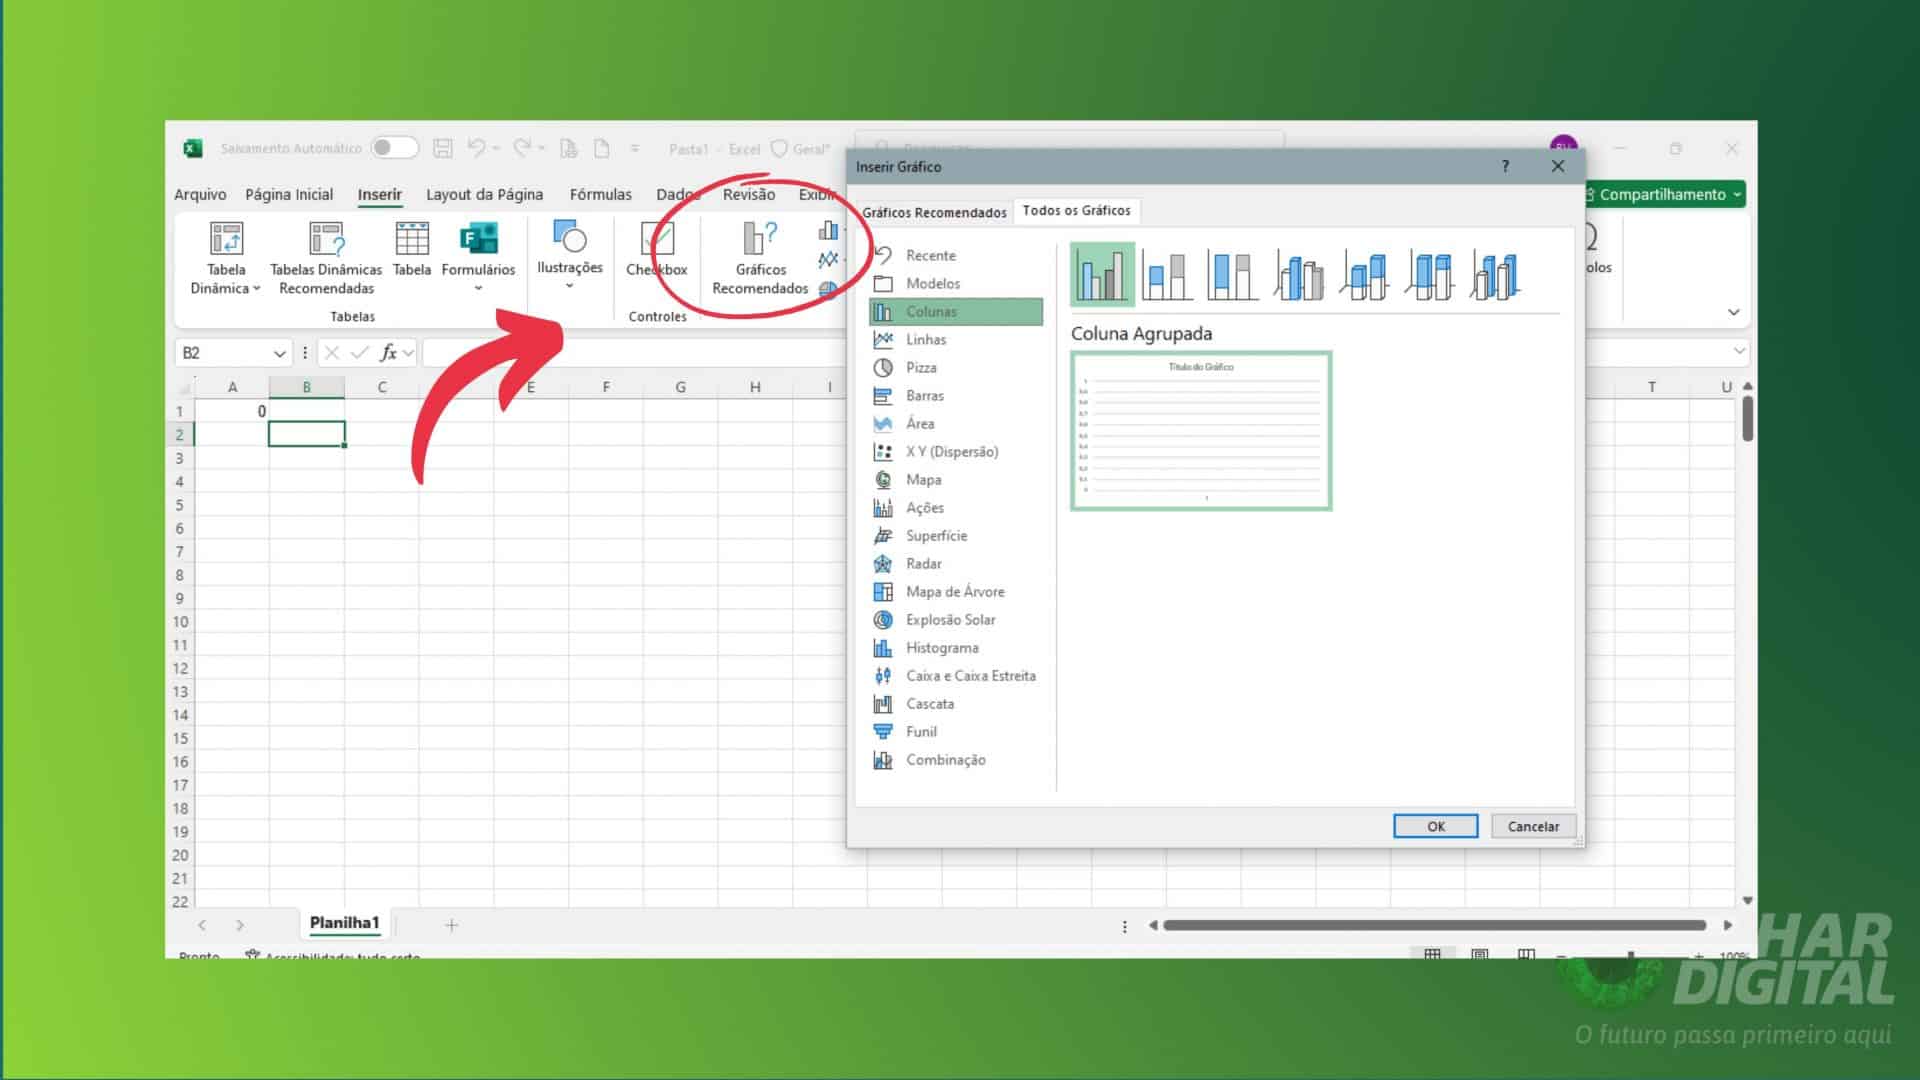The height and width of the screenshot is (1080, 1920).
Task: Open the Compartilhamento dropdown
Action: tap(1737, 194)
